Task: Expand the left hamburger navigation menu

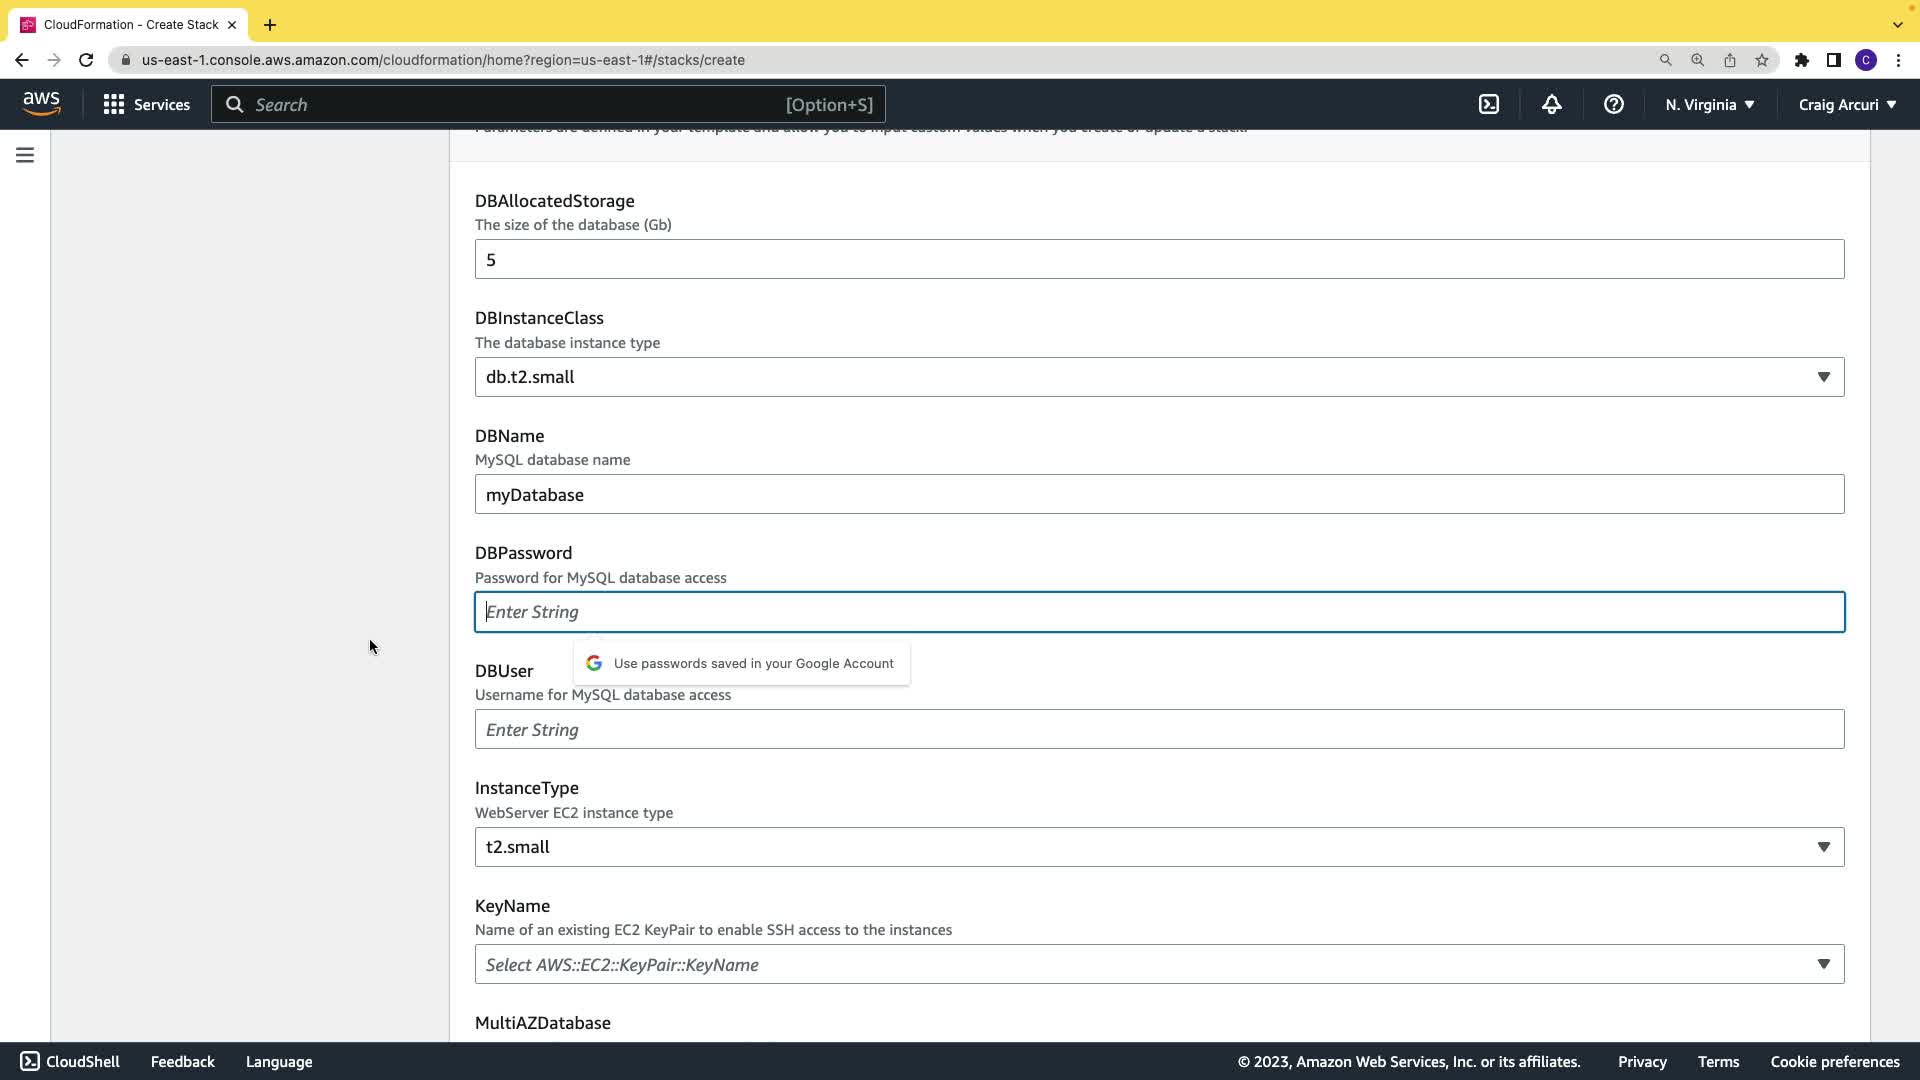Action: click(25, 155)
